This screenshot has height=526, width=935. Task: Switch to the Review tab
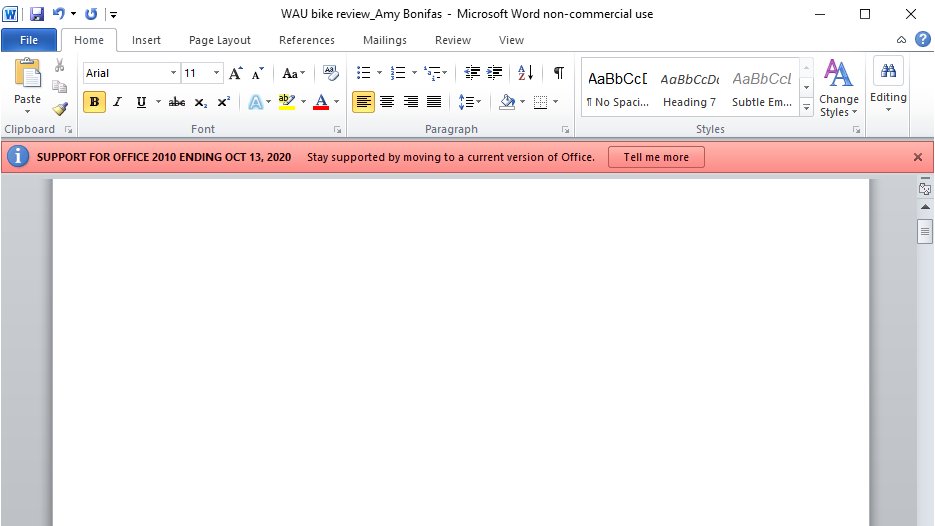453,40
